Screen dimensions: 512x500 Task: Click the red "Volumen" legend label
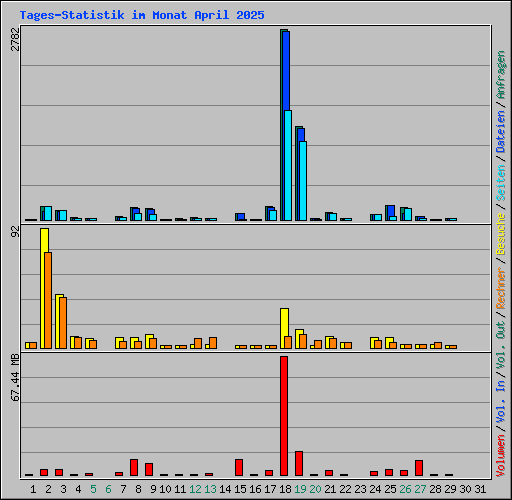[500, 456]
